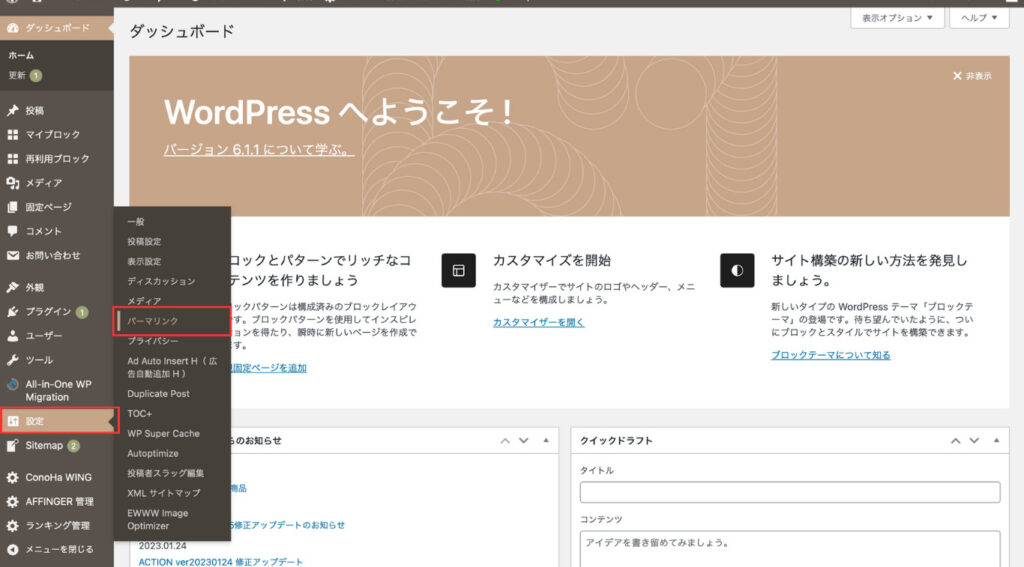The width and height of the screenshot is (1024, 567).
Task: Select 投稿設定 in the settings submenu
Action: tap(144, 242)
